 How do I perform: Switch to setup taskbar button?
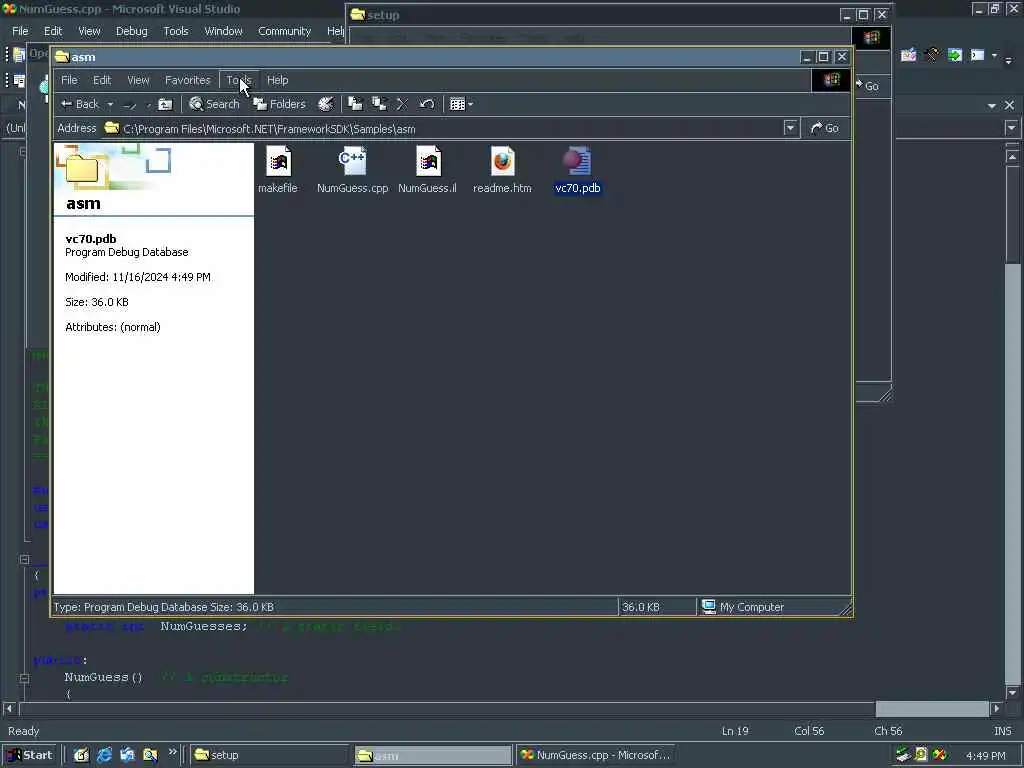(270, 755)
